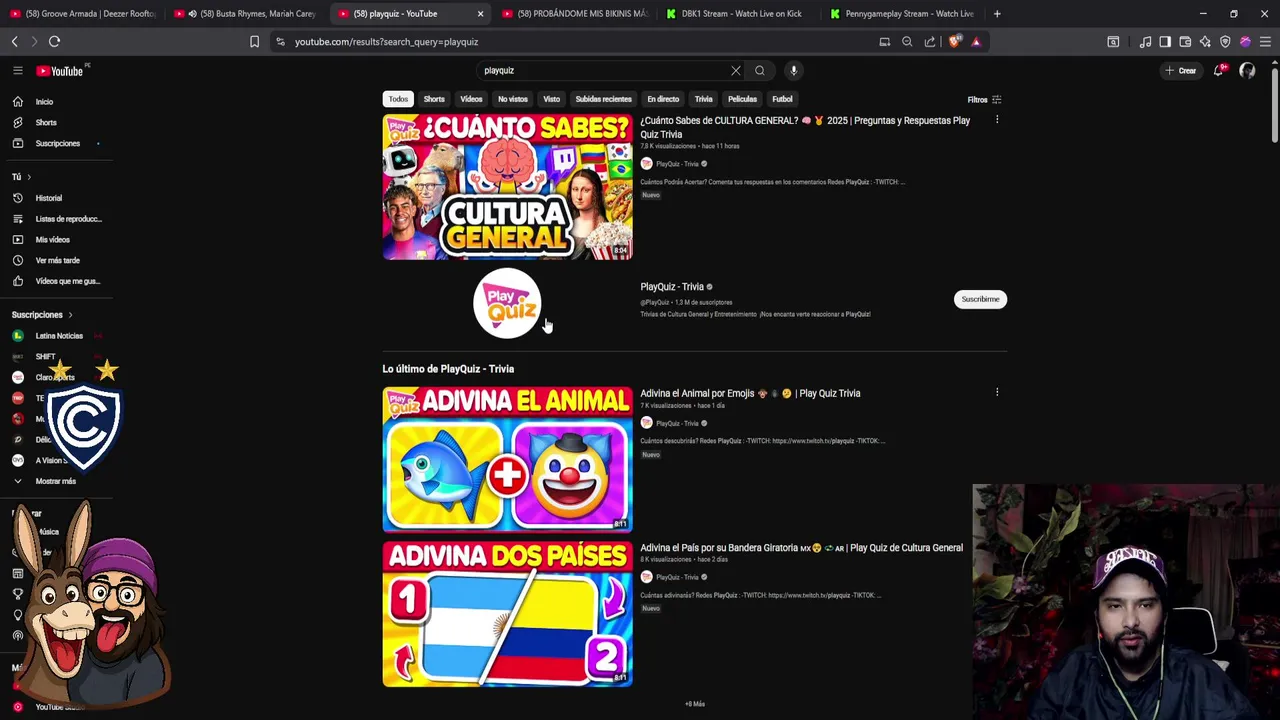Select the En directo chip
Screen dimensions: 1280x720
tap(663, 99)
